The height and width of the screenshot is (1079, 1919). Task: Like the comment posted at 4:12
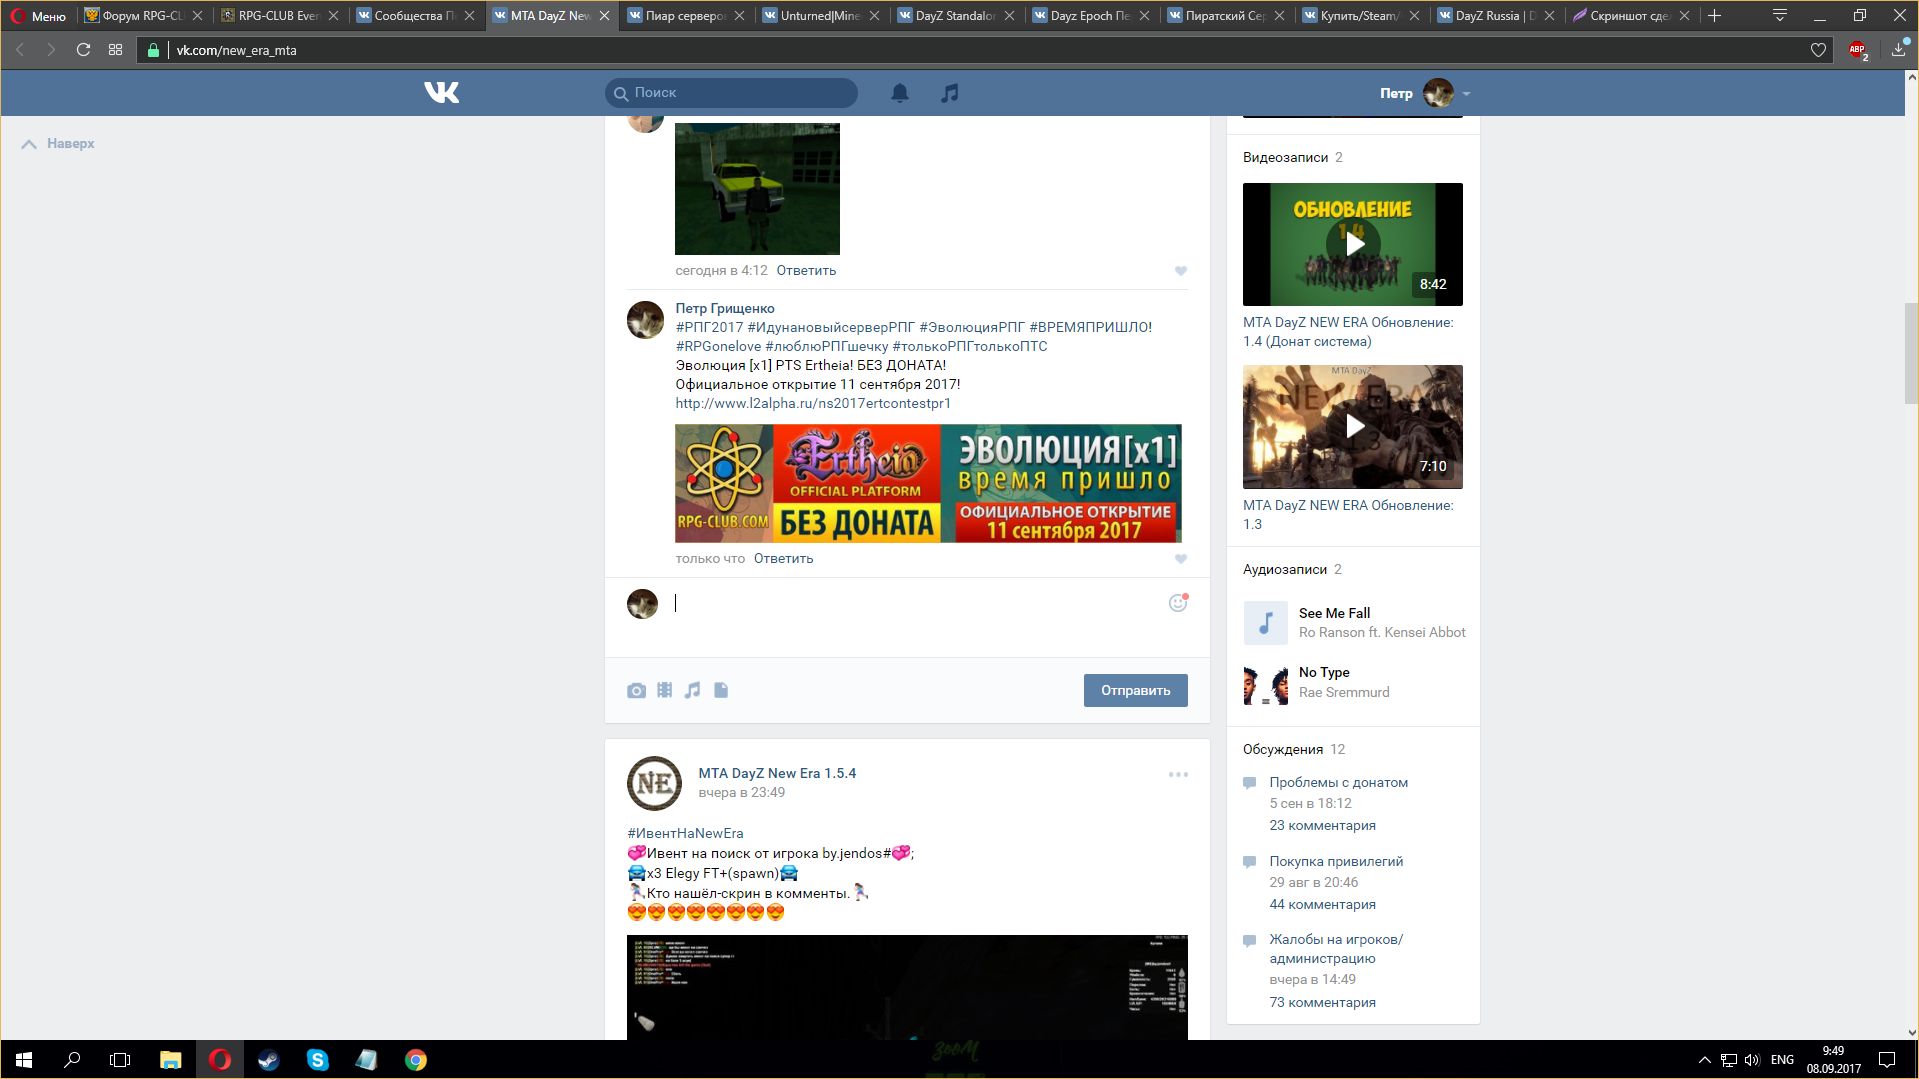point(1181,271)
